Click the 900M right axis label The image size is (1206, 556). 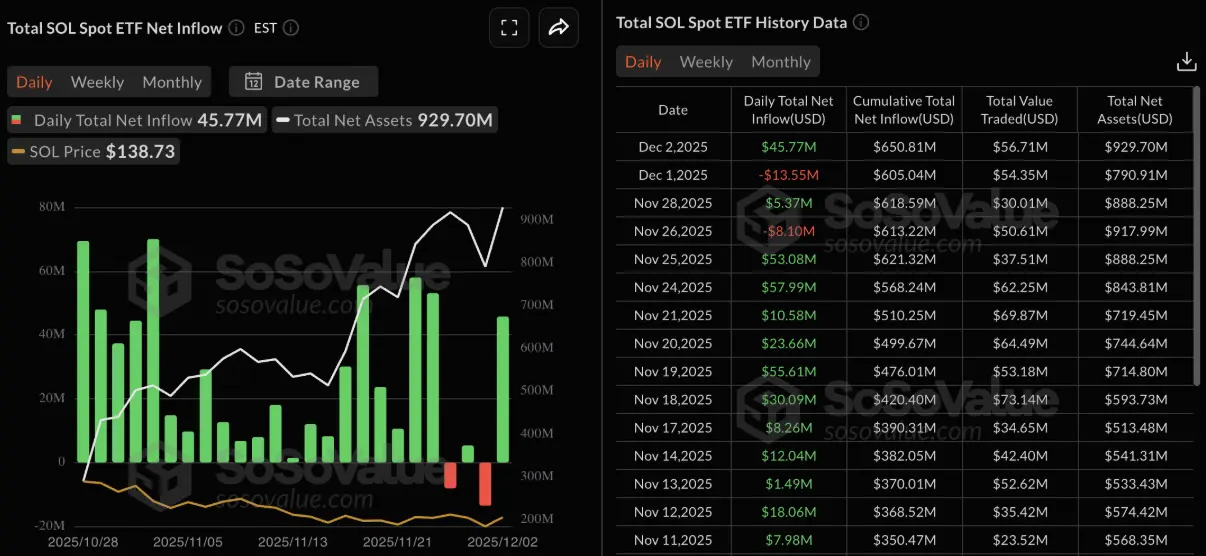coord(536,219)
